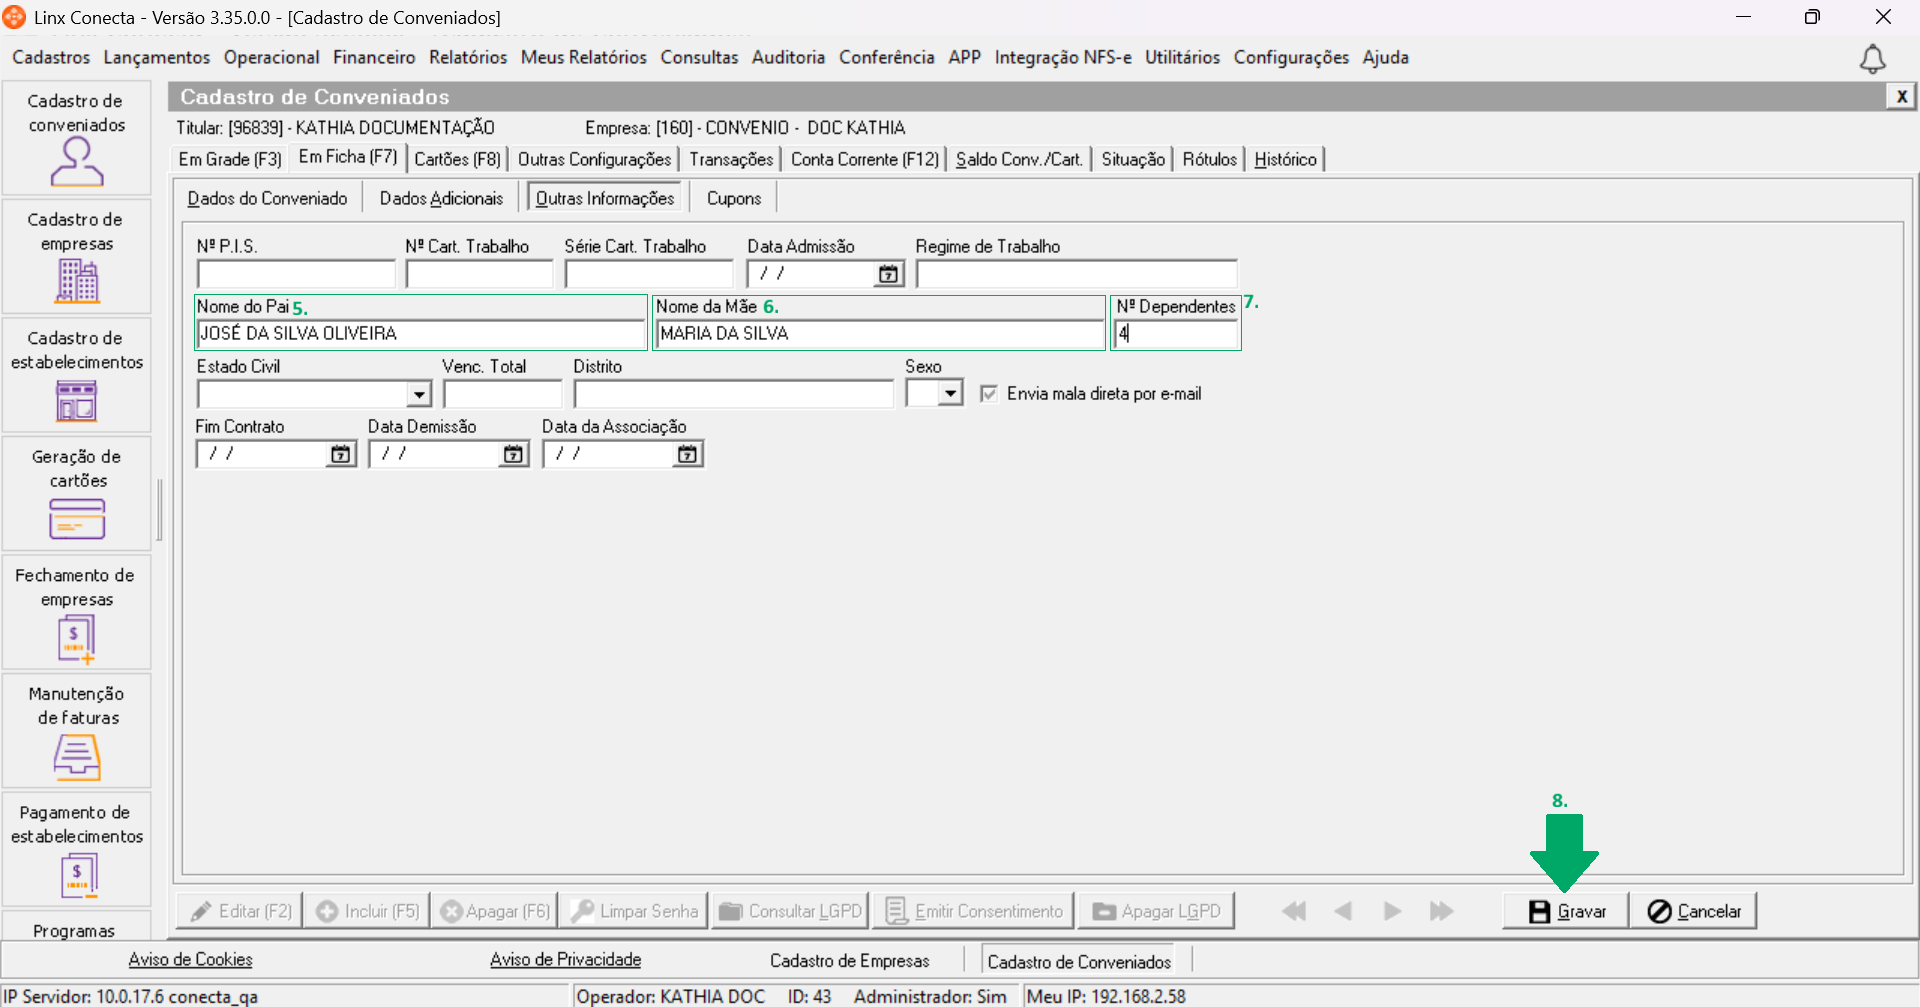Open the Integração NFS-e menu
Image resolution: width=1920 pixels, height=1007 pixels.
[x=1063, y=58]
